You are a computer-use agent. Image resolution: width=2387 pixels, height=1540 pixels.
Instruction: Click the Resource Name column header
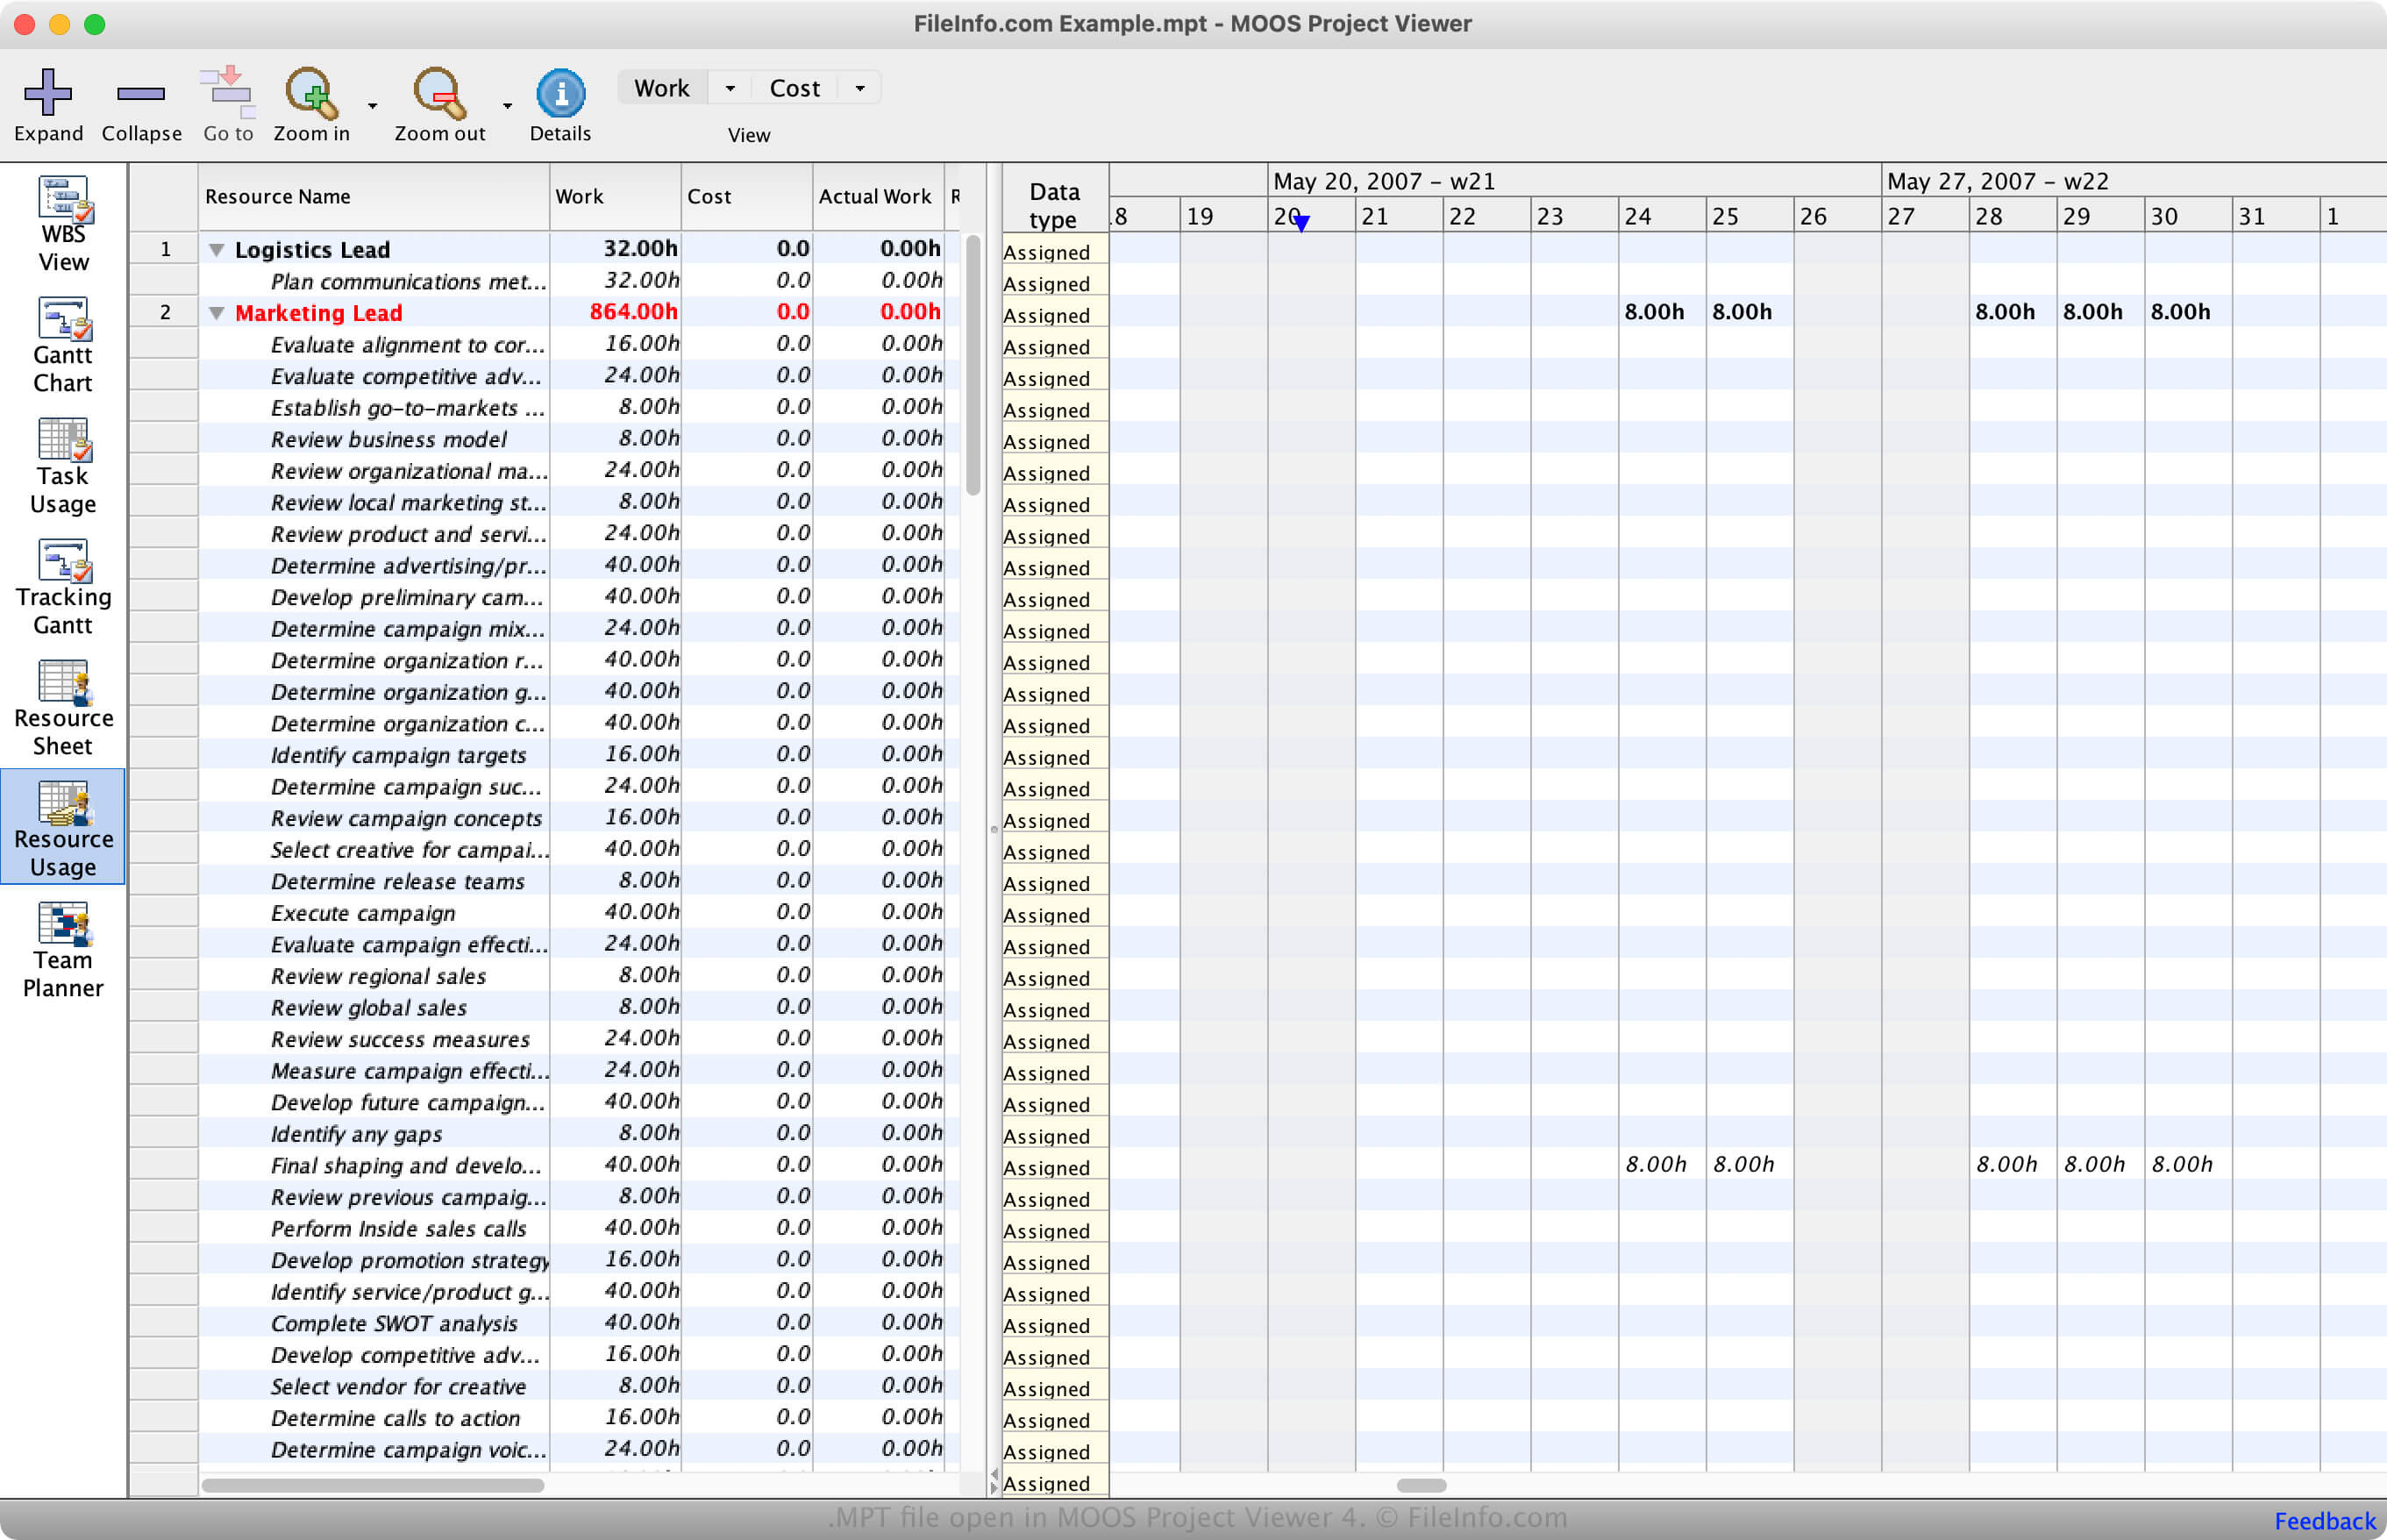coord(374,197)
